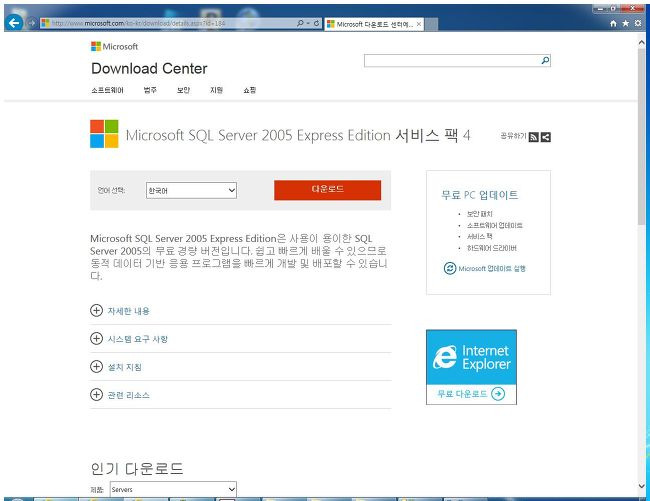This screenshot has width=650, height=501.
Task: Open the 보안 navigation menu
Action: tap(183, 90)
